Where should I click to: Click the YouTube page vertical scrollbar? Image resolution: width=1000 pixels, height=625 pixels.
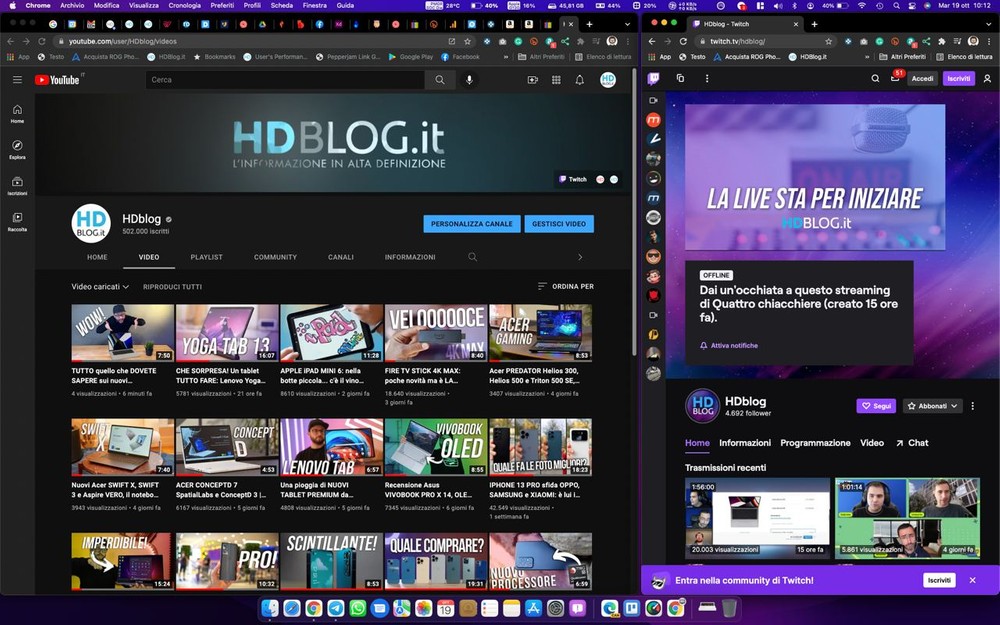coord(634,212)
